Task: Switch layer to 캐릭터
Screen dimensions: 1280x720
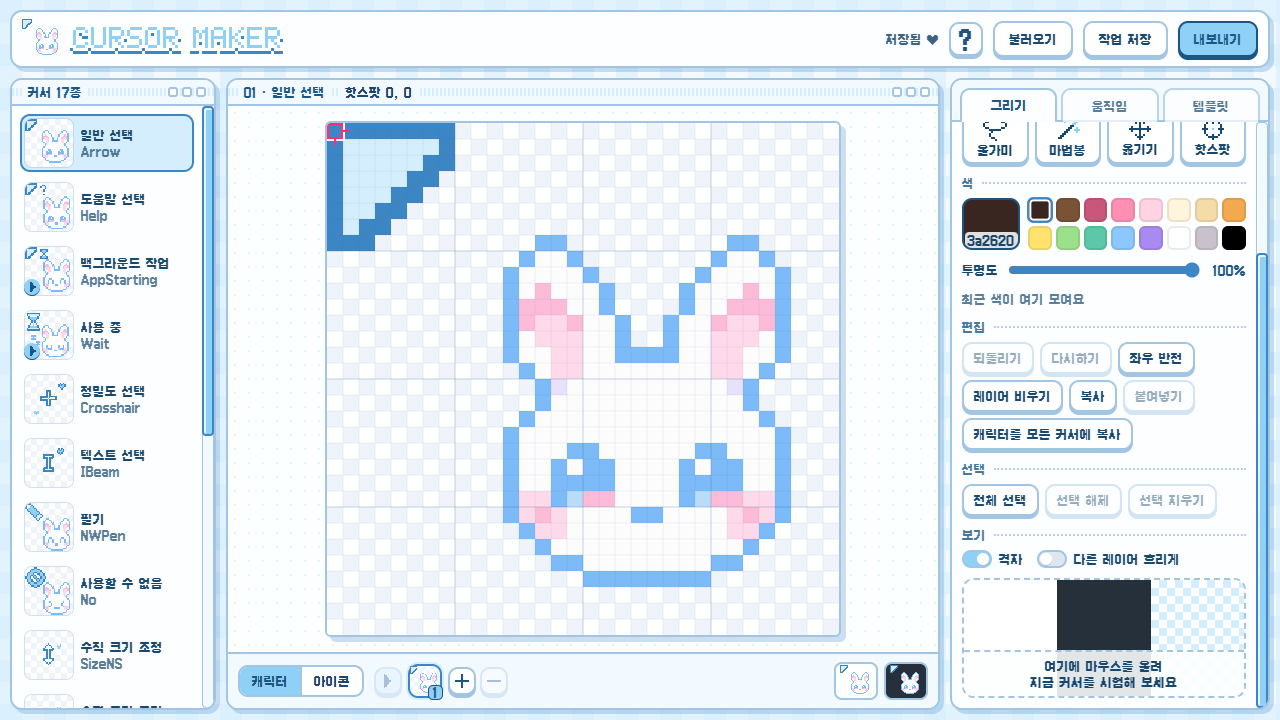Action: 269,682
